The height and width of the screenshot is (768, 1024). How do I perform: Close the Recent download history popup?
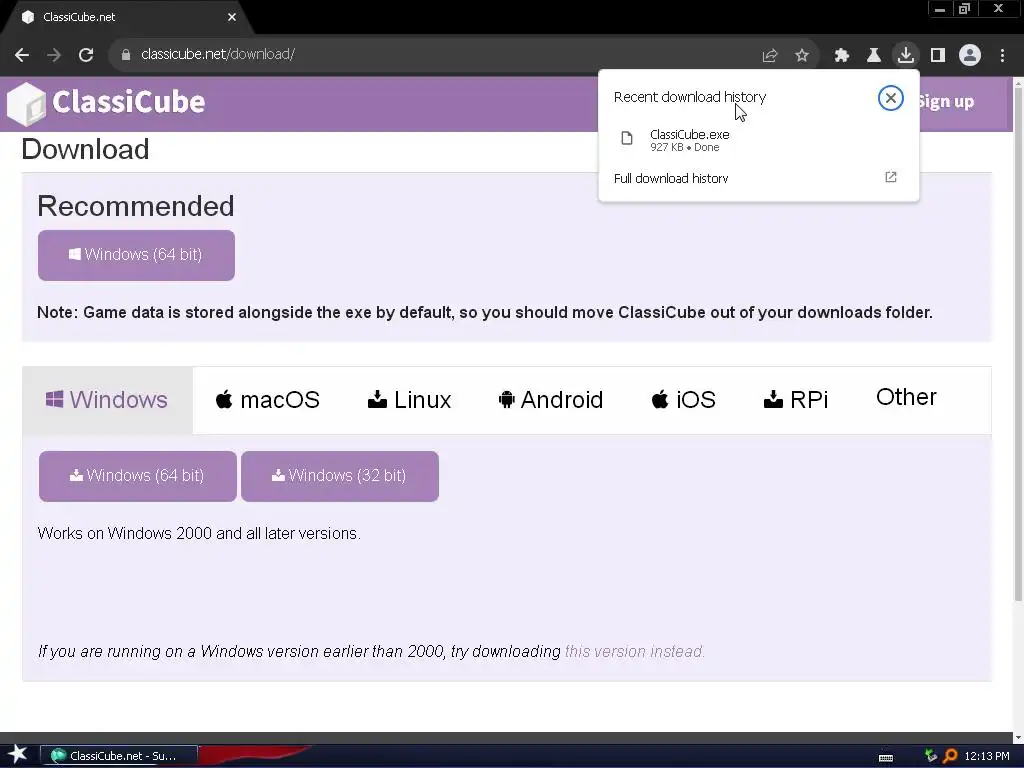[x=891, y=98]
